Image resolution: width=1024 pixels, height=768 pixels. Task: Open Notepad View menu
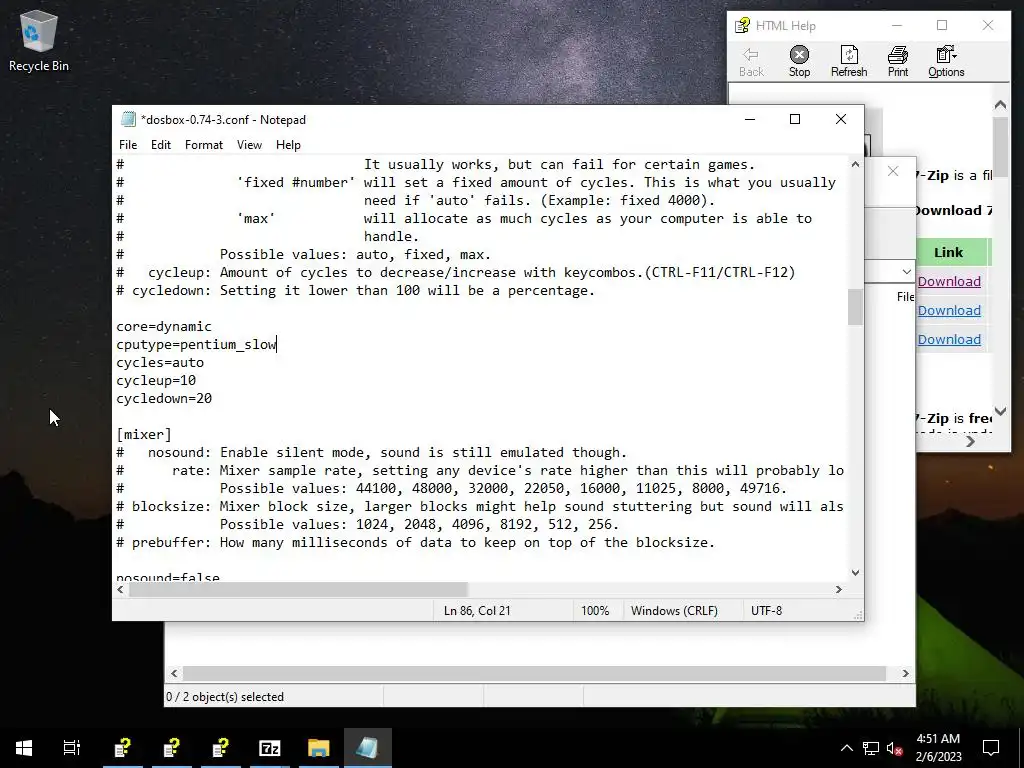[x=249, y=145]
